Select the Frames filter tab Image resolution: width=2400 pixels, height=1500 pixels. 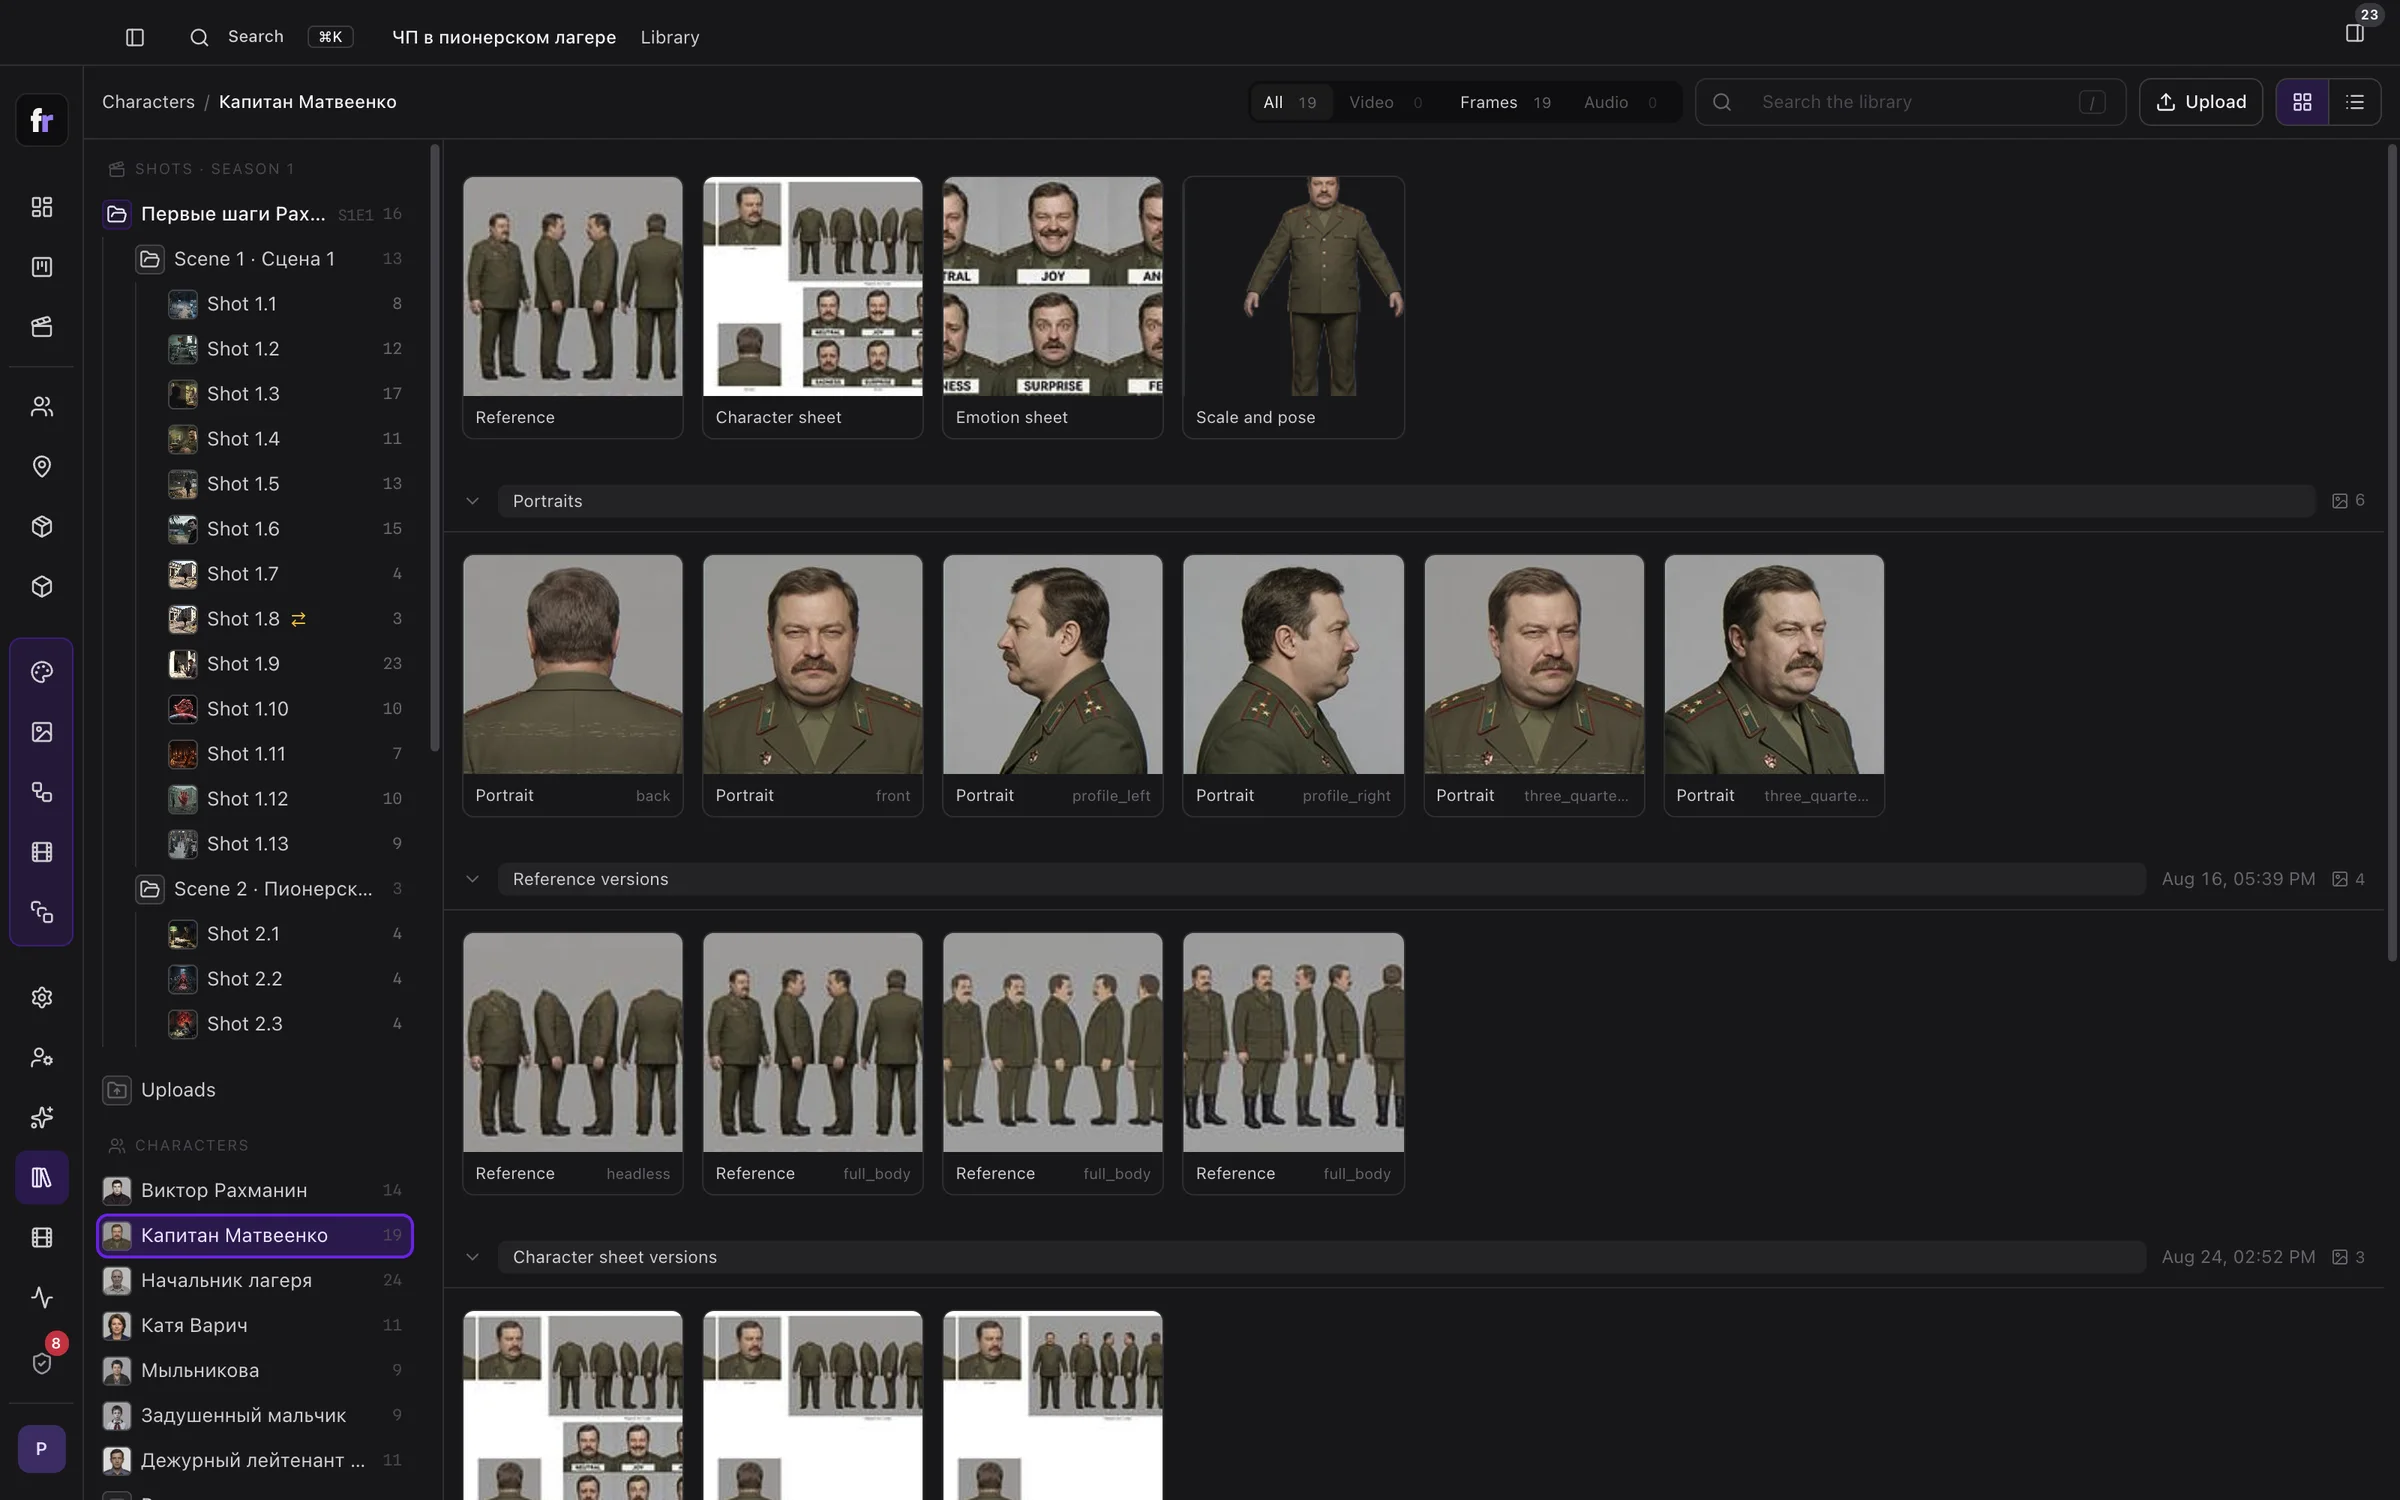[1505, 102]
